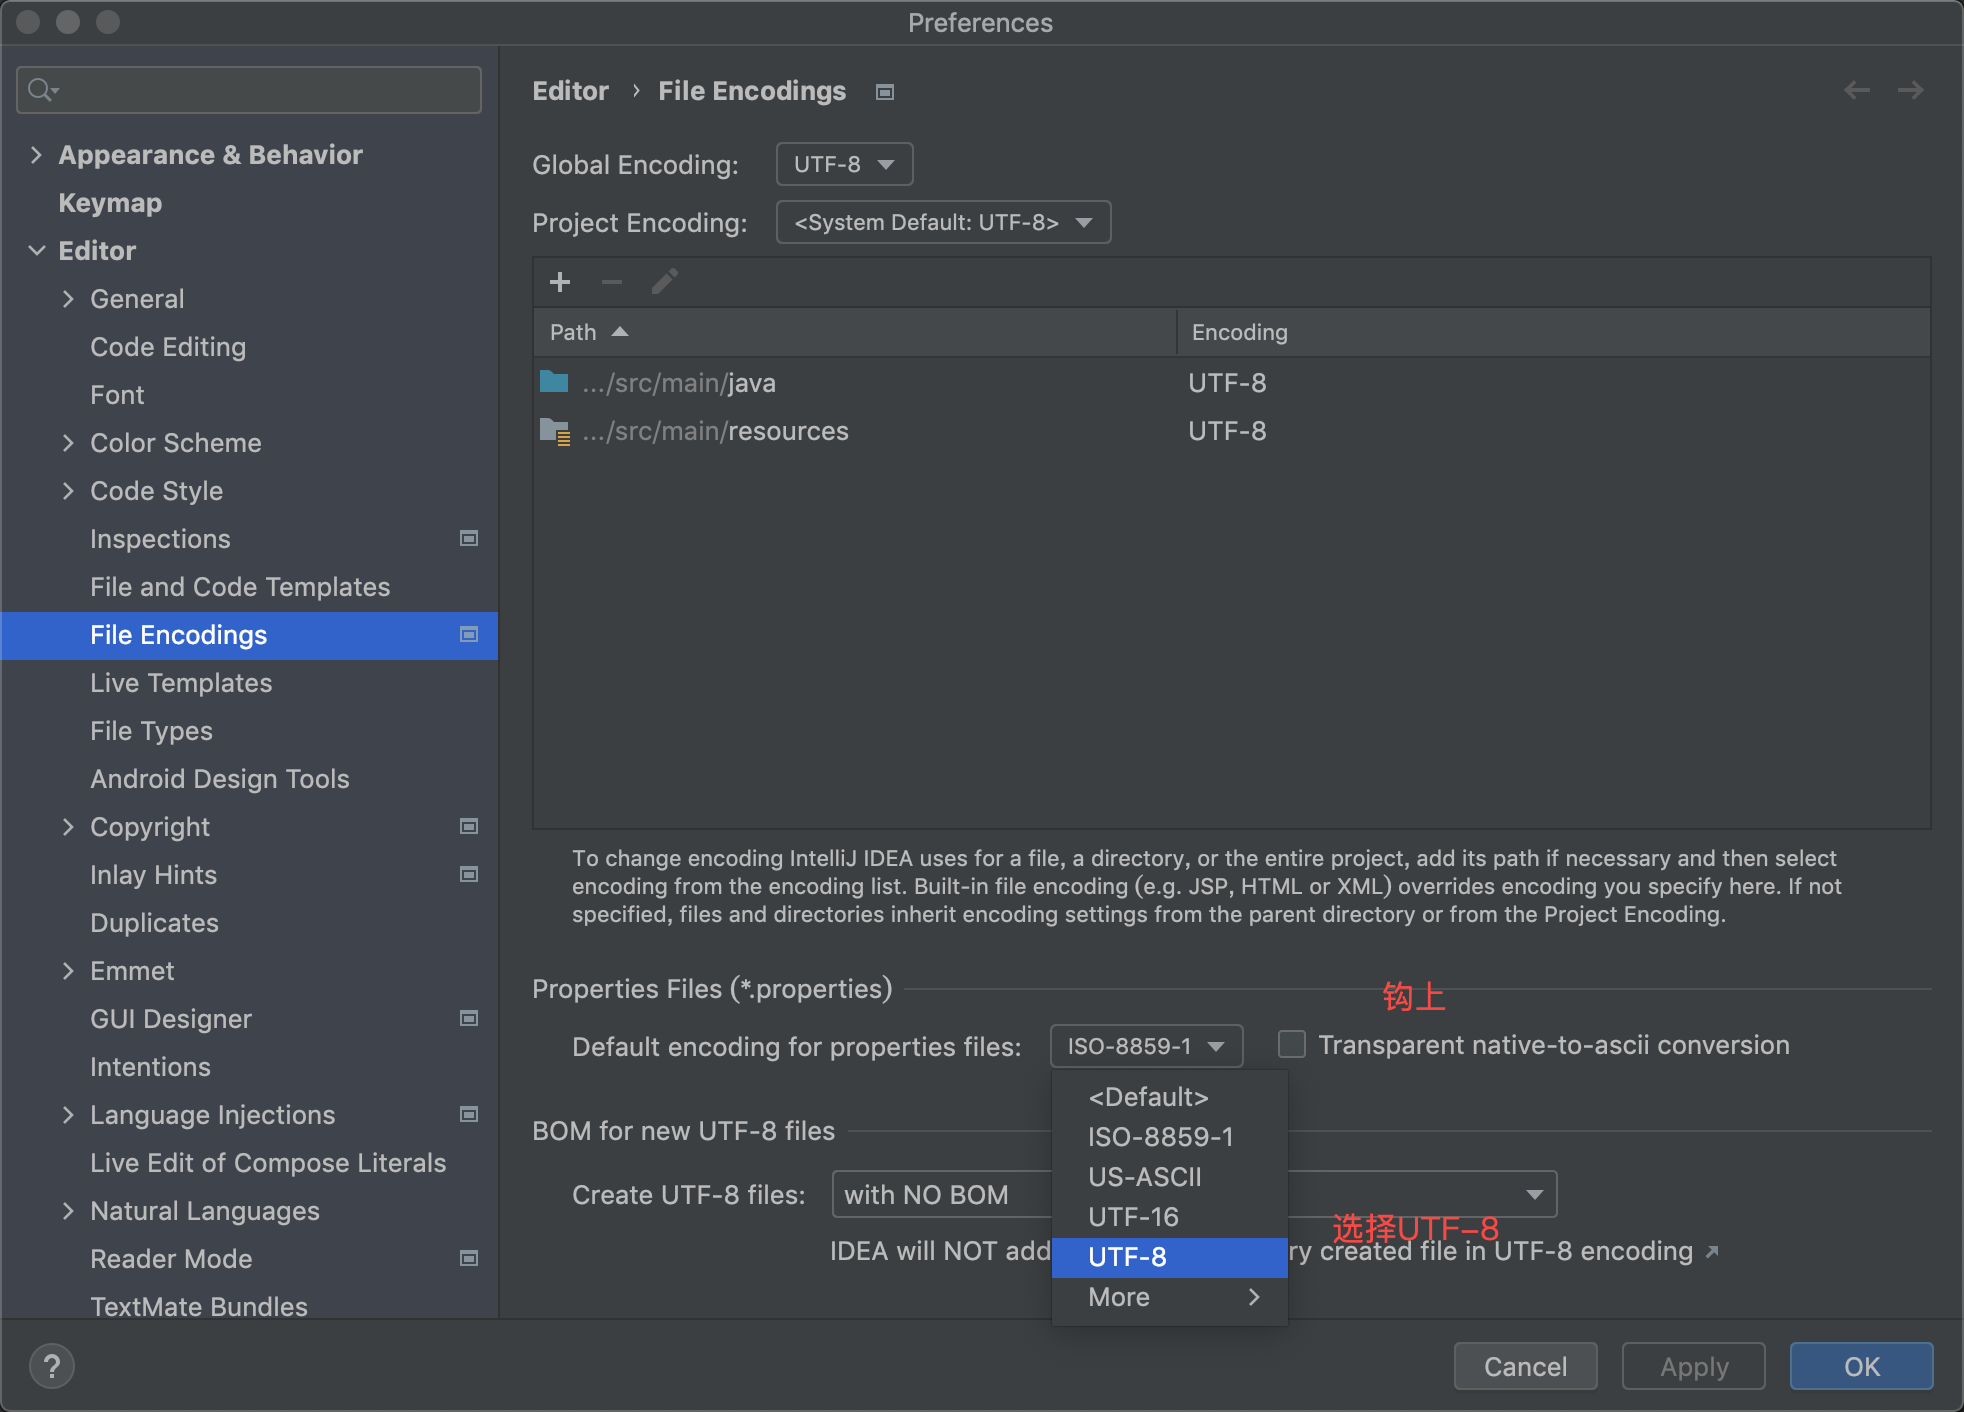This screenshot has width=1964, height=1412.
Task: Click external link arrow after UTF-8 encoding text
Action: (1712, 1251)
